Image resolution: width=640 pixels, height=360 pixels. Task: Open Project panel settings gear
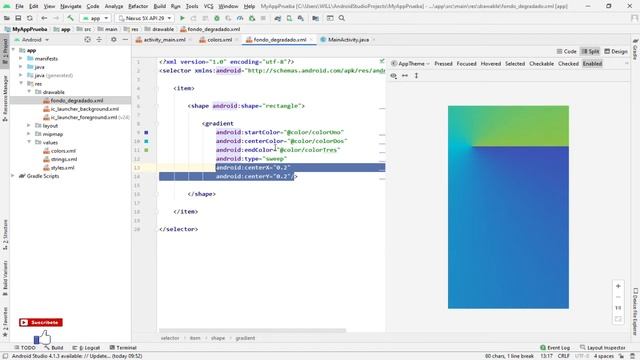coord(113,40)
